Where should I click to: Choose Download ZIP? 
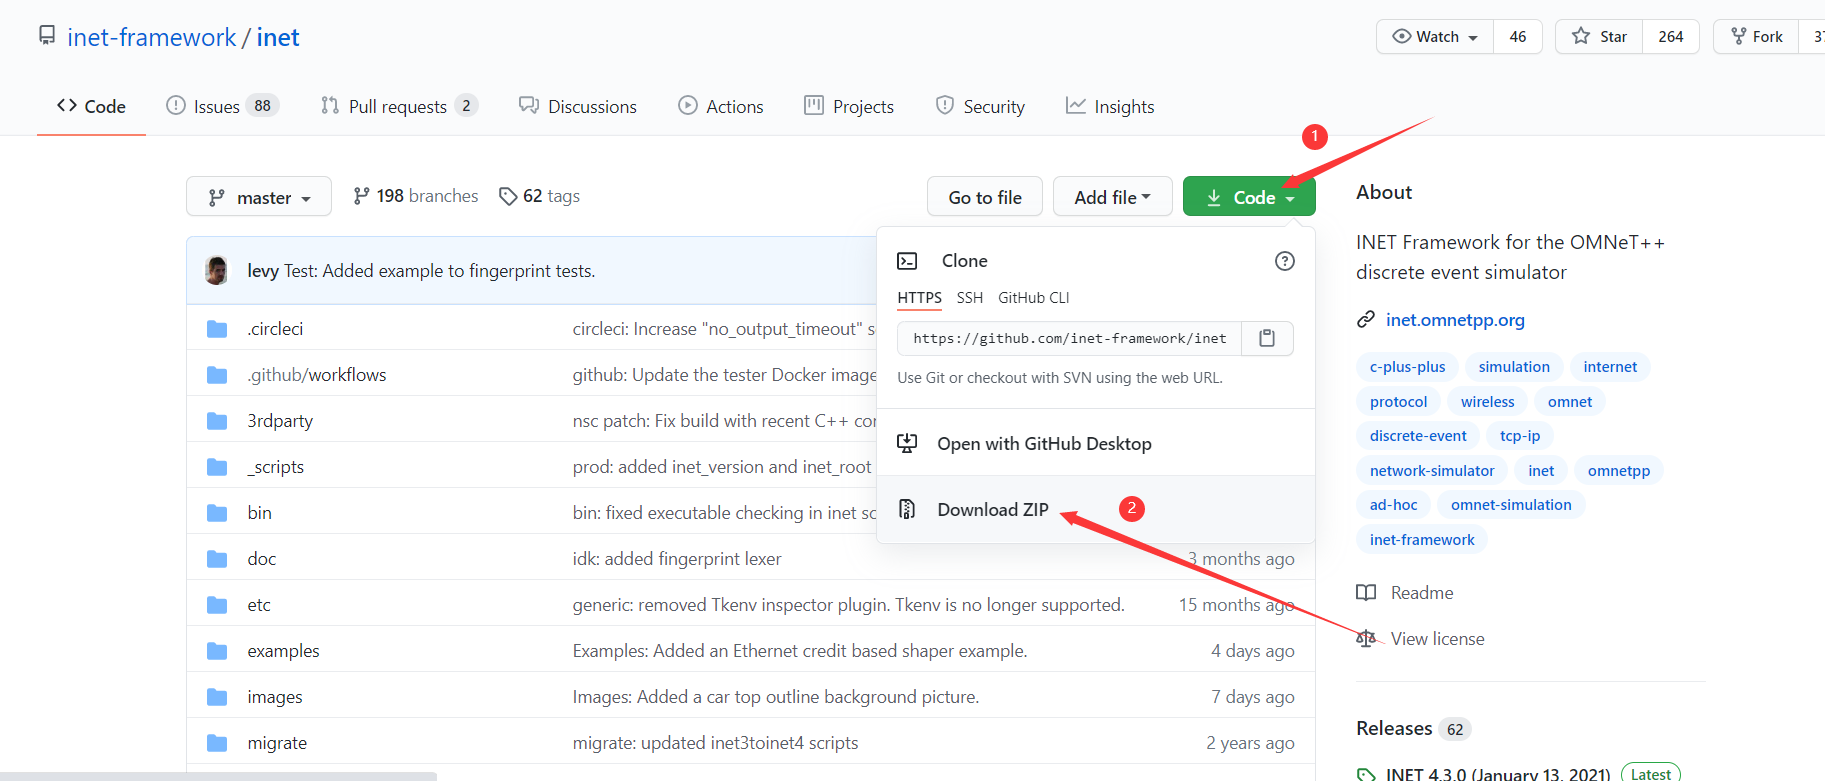click(1095, 509)
